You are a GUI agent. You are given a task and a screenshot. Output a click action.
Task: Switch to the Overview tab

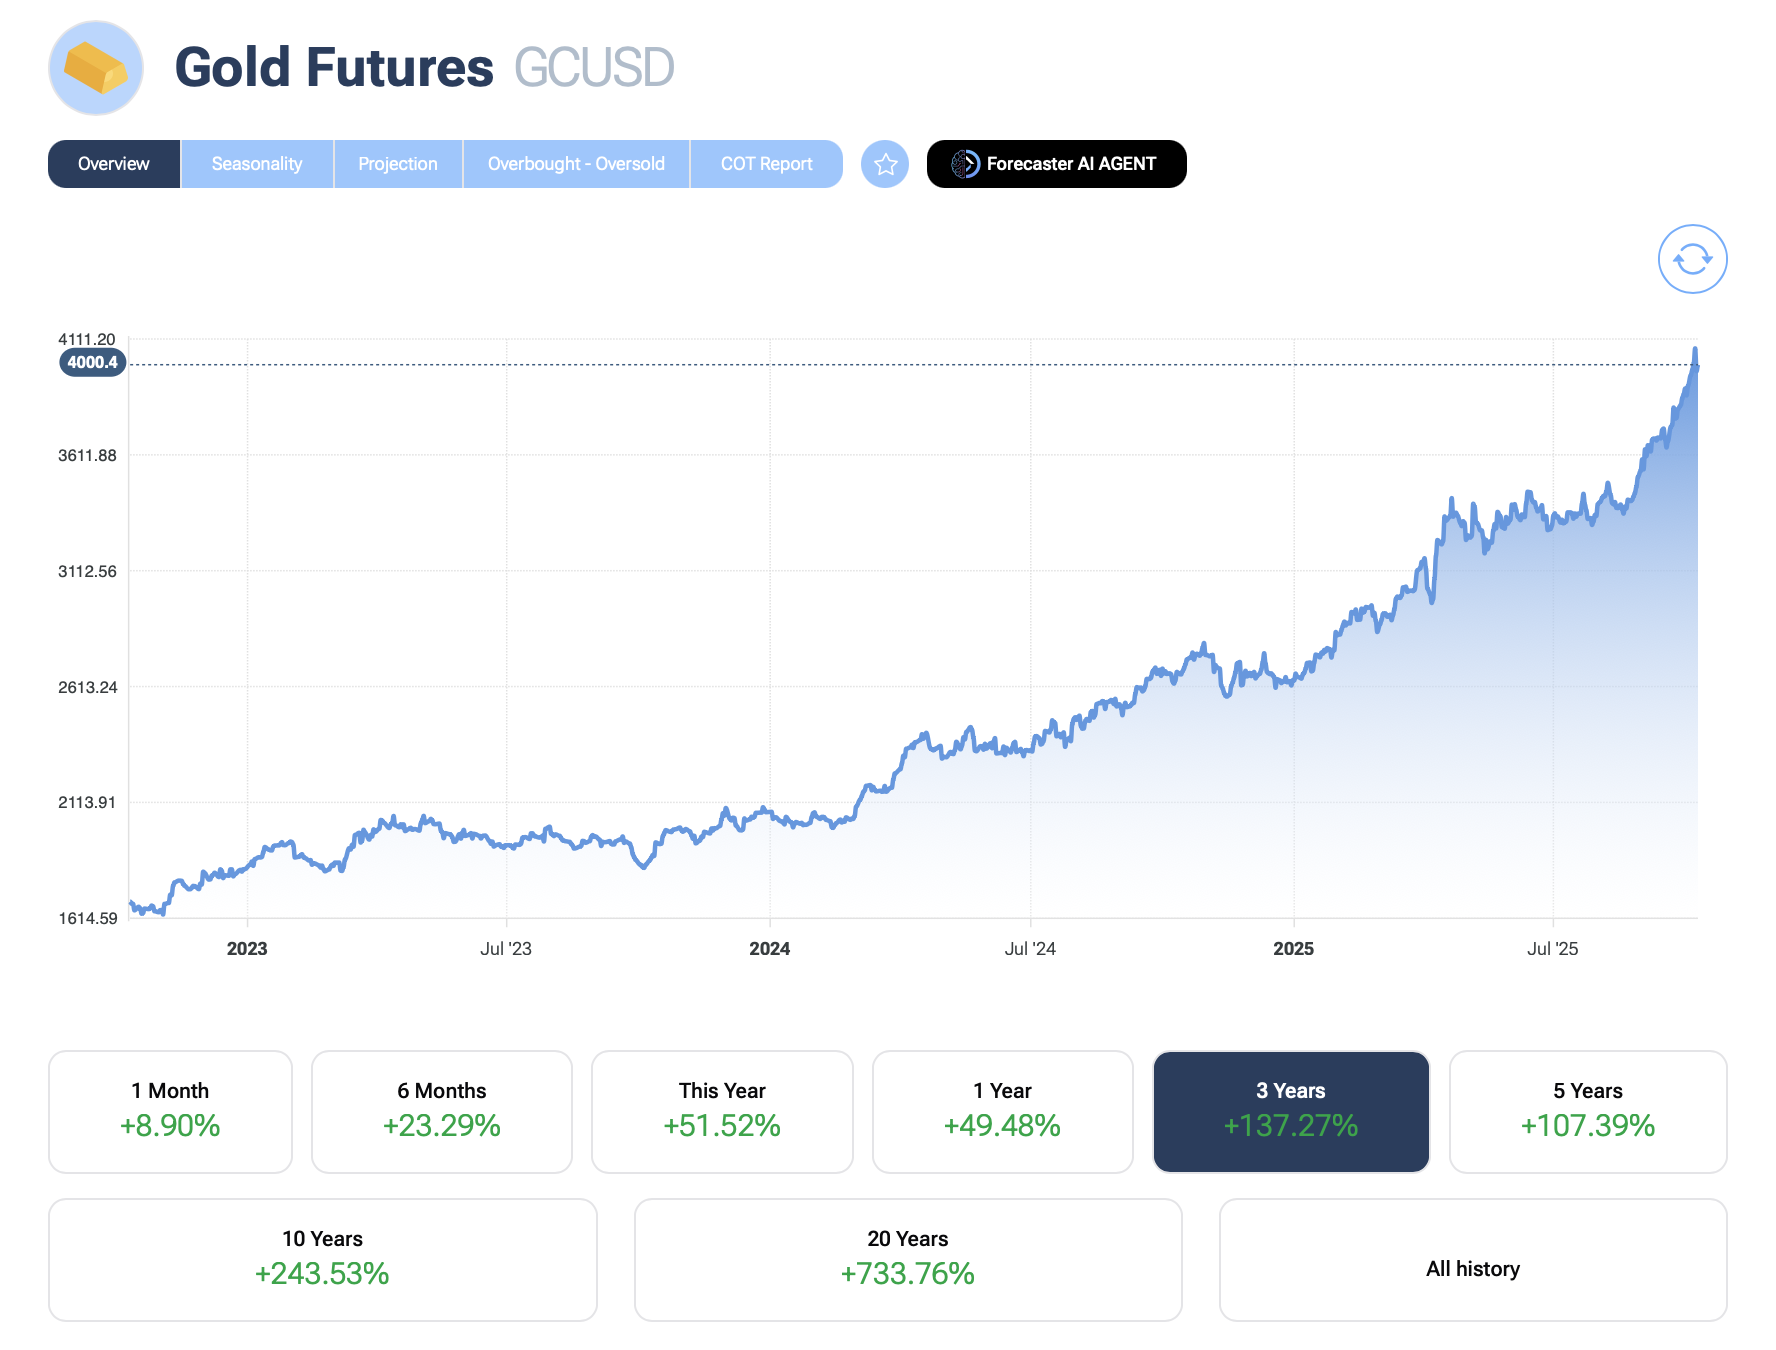tap(114, 164)
